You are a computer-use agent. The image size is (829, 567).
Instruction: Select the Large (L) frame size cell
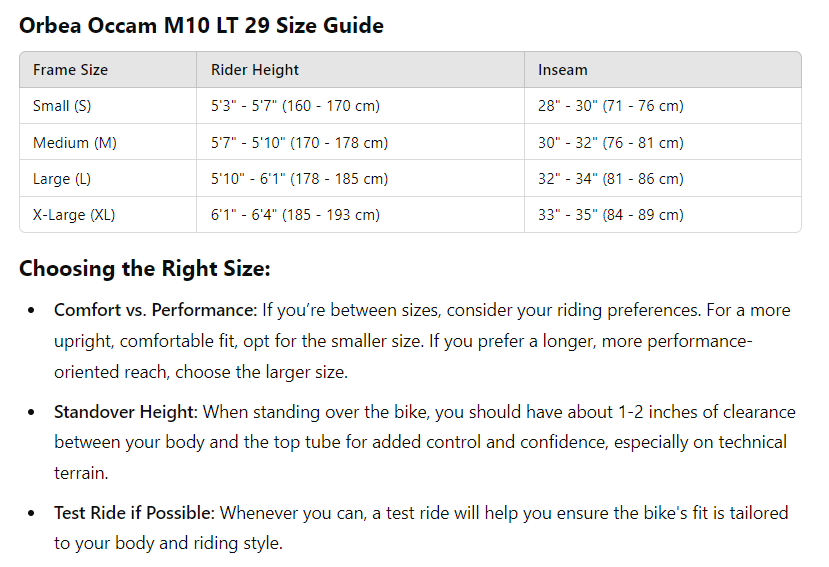tap(64, 179)
